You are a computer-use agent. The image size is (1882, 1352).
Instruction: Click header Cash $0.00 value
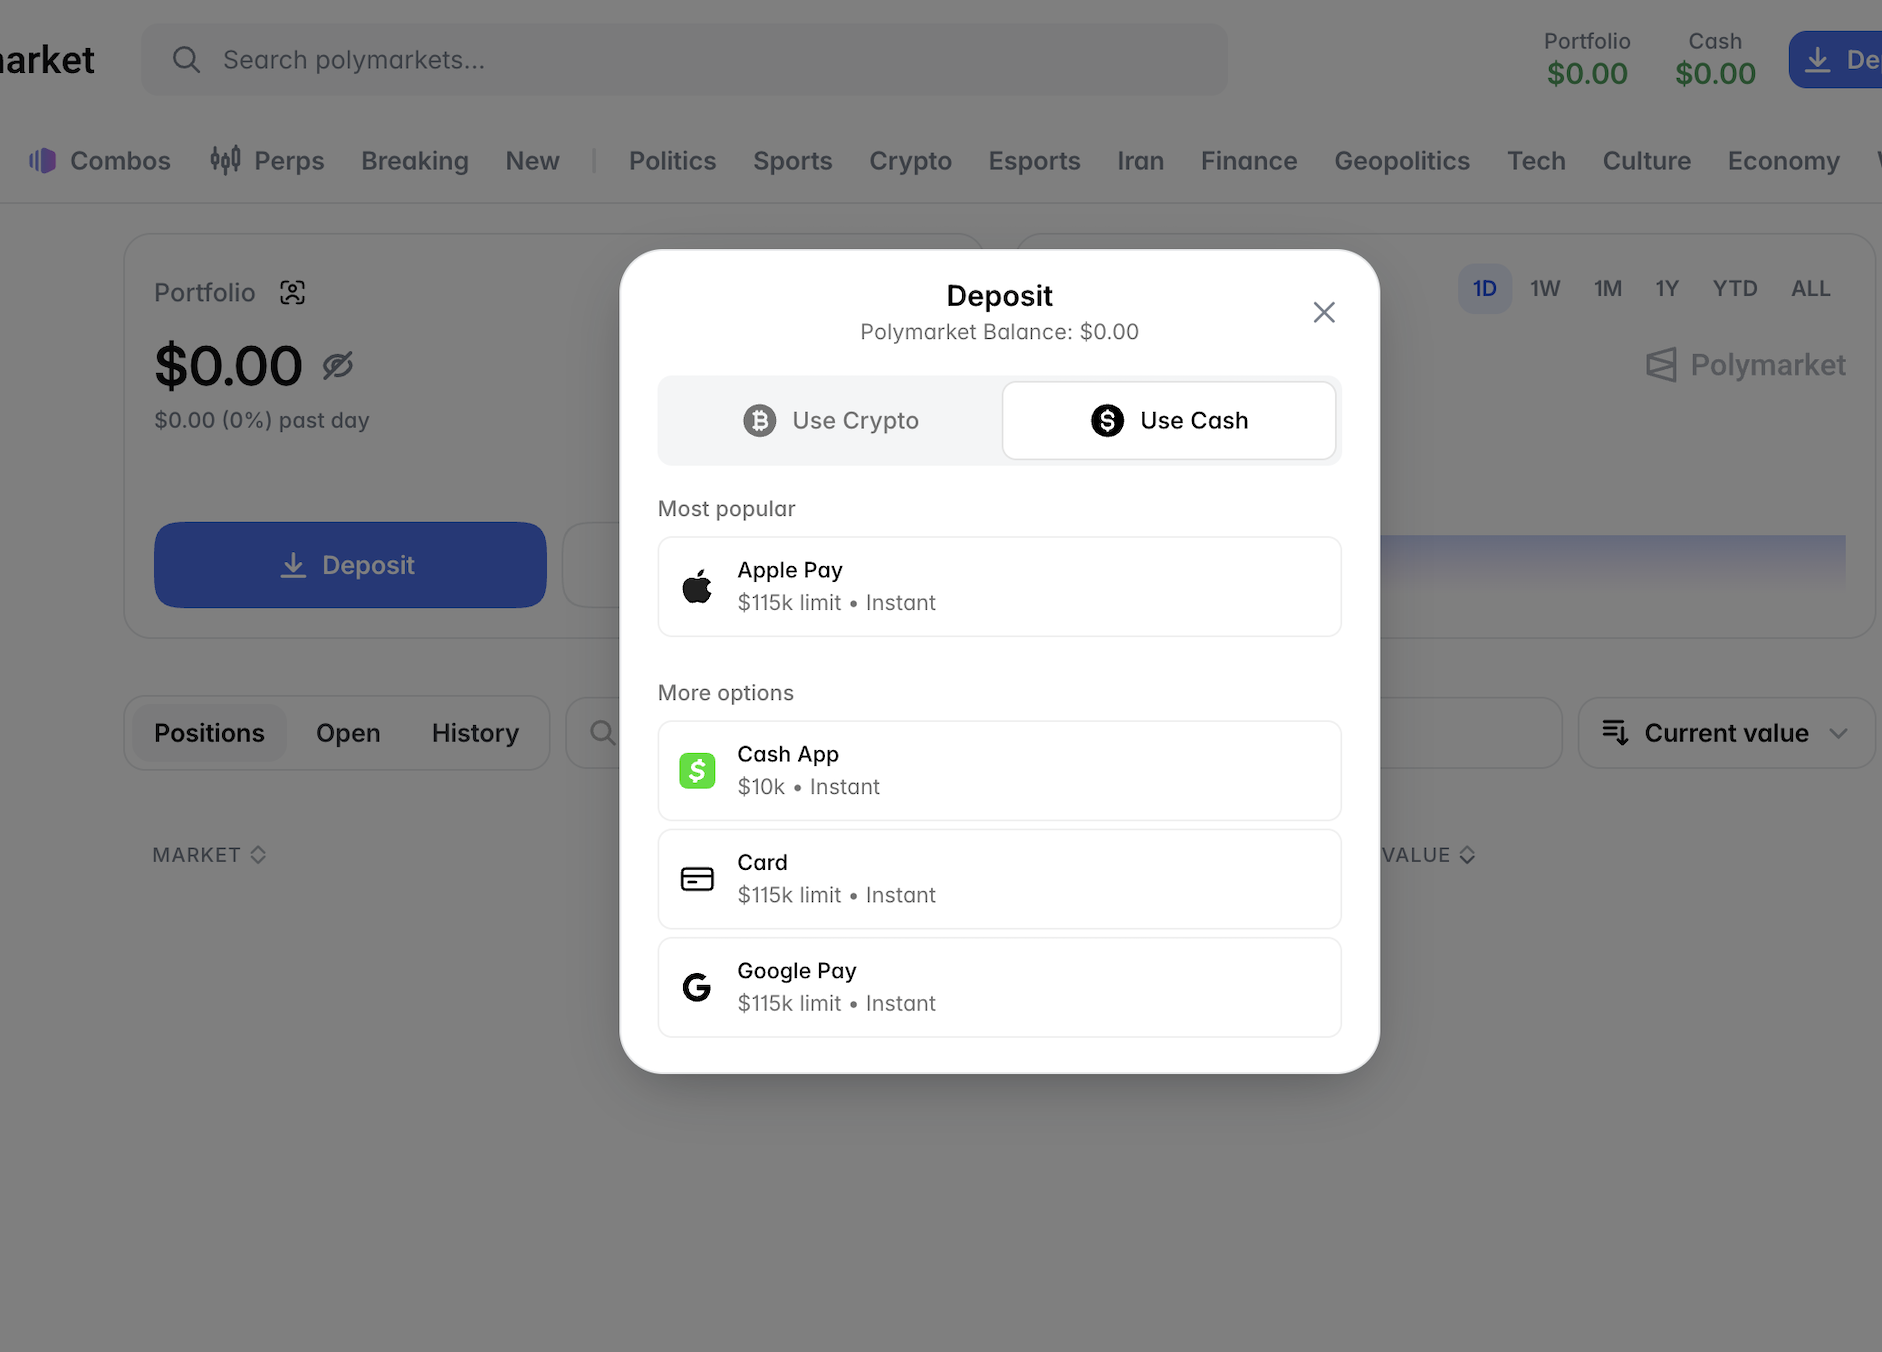[1715, 74]
